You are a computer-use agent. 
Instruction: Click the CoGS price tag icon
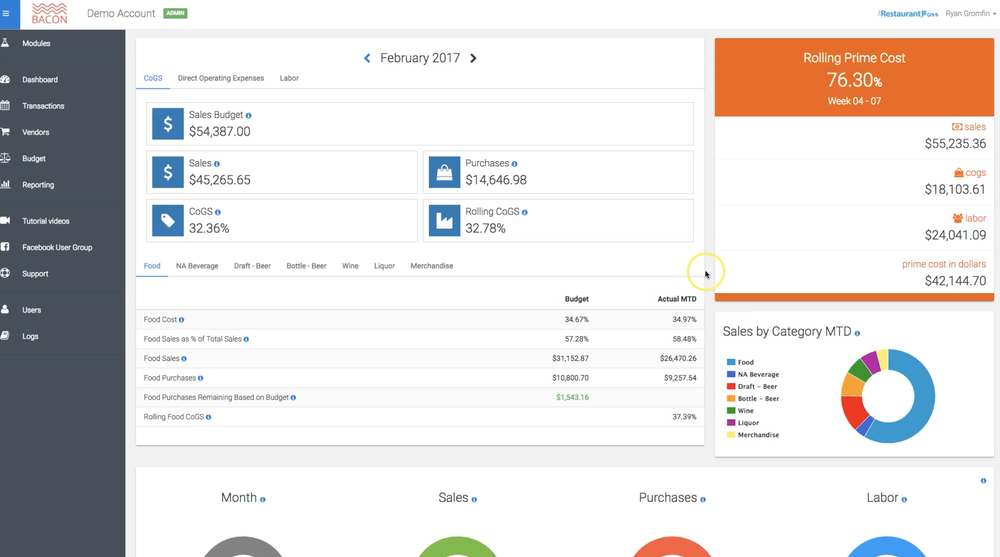pos(168,221)
